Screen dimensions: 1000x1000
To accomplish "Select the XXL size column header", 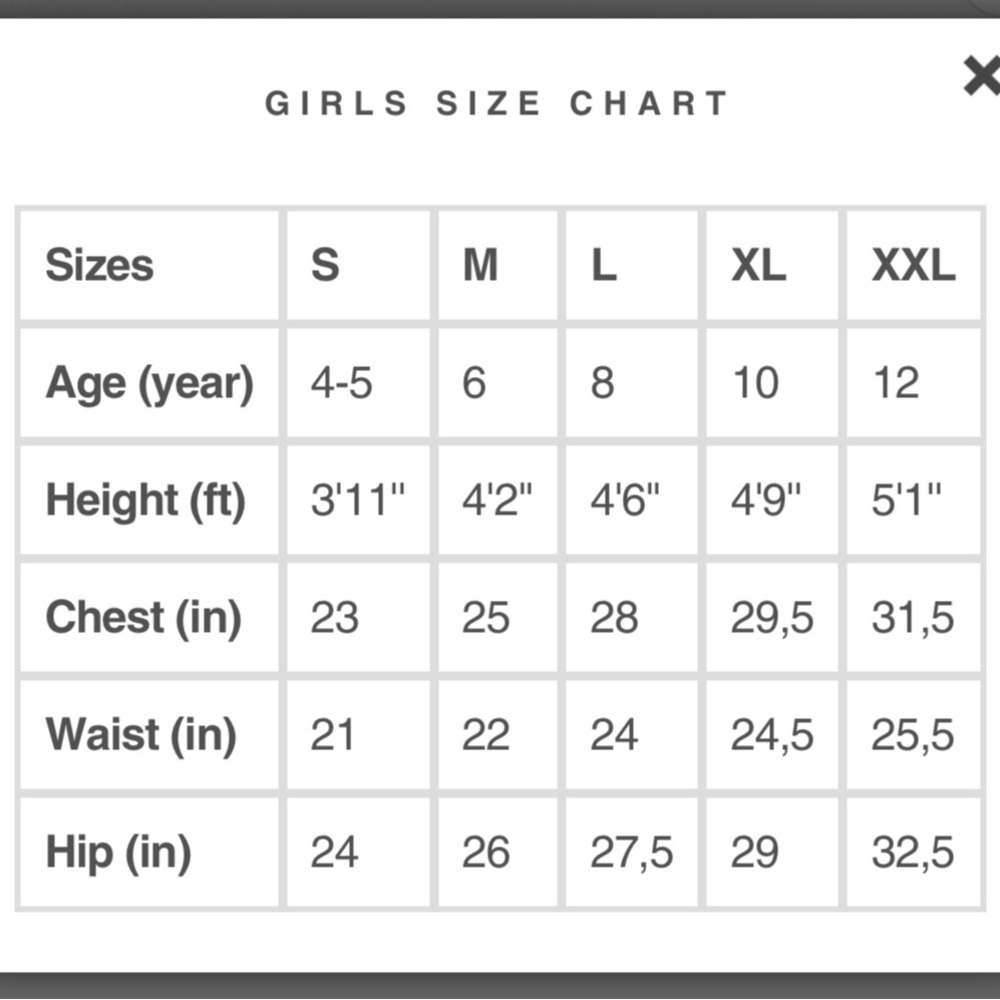I will [x=913, y=265].
